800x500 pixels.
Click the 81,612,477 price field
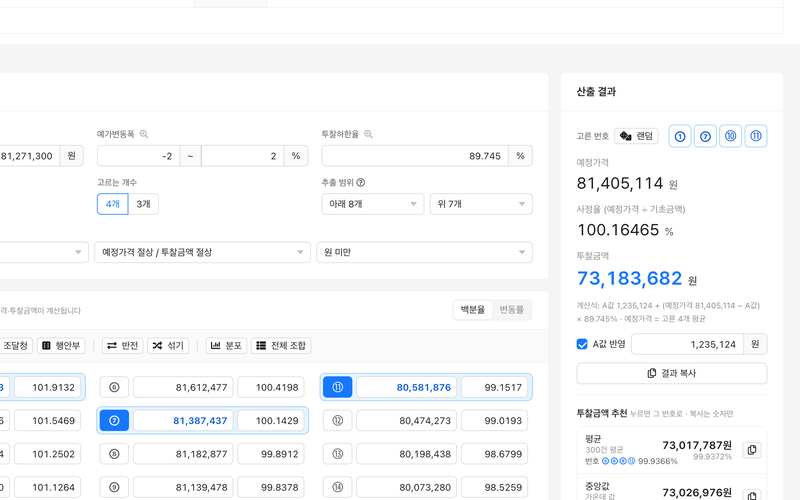coord(183,387)
